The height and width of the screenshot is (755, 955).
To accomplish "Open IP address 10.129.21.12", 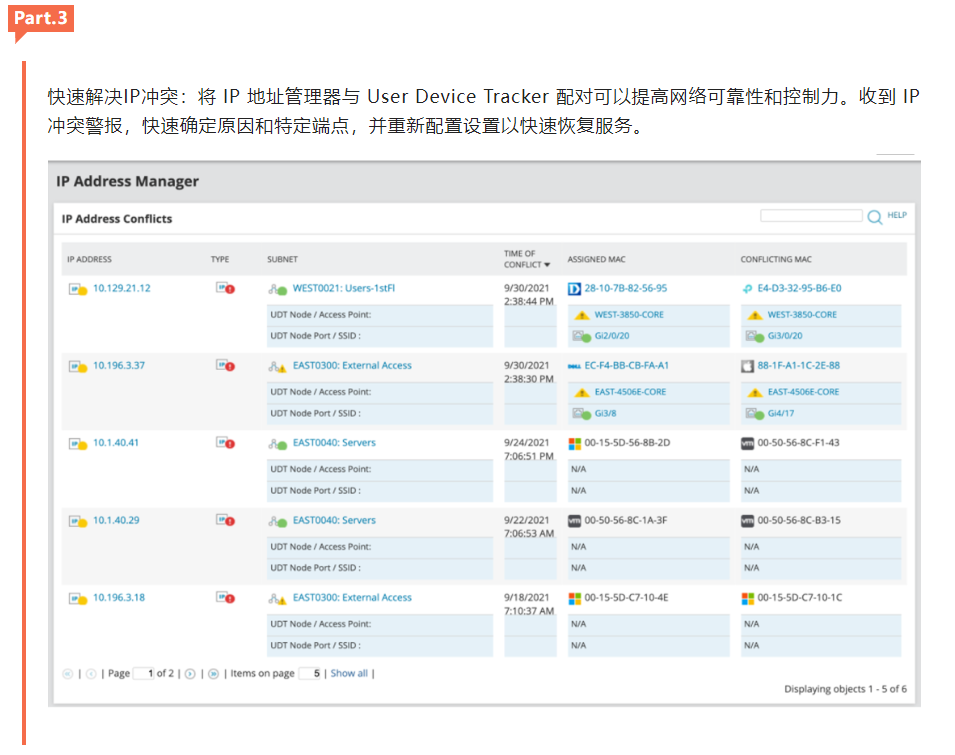I will (122, 288).
